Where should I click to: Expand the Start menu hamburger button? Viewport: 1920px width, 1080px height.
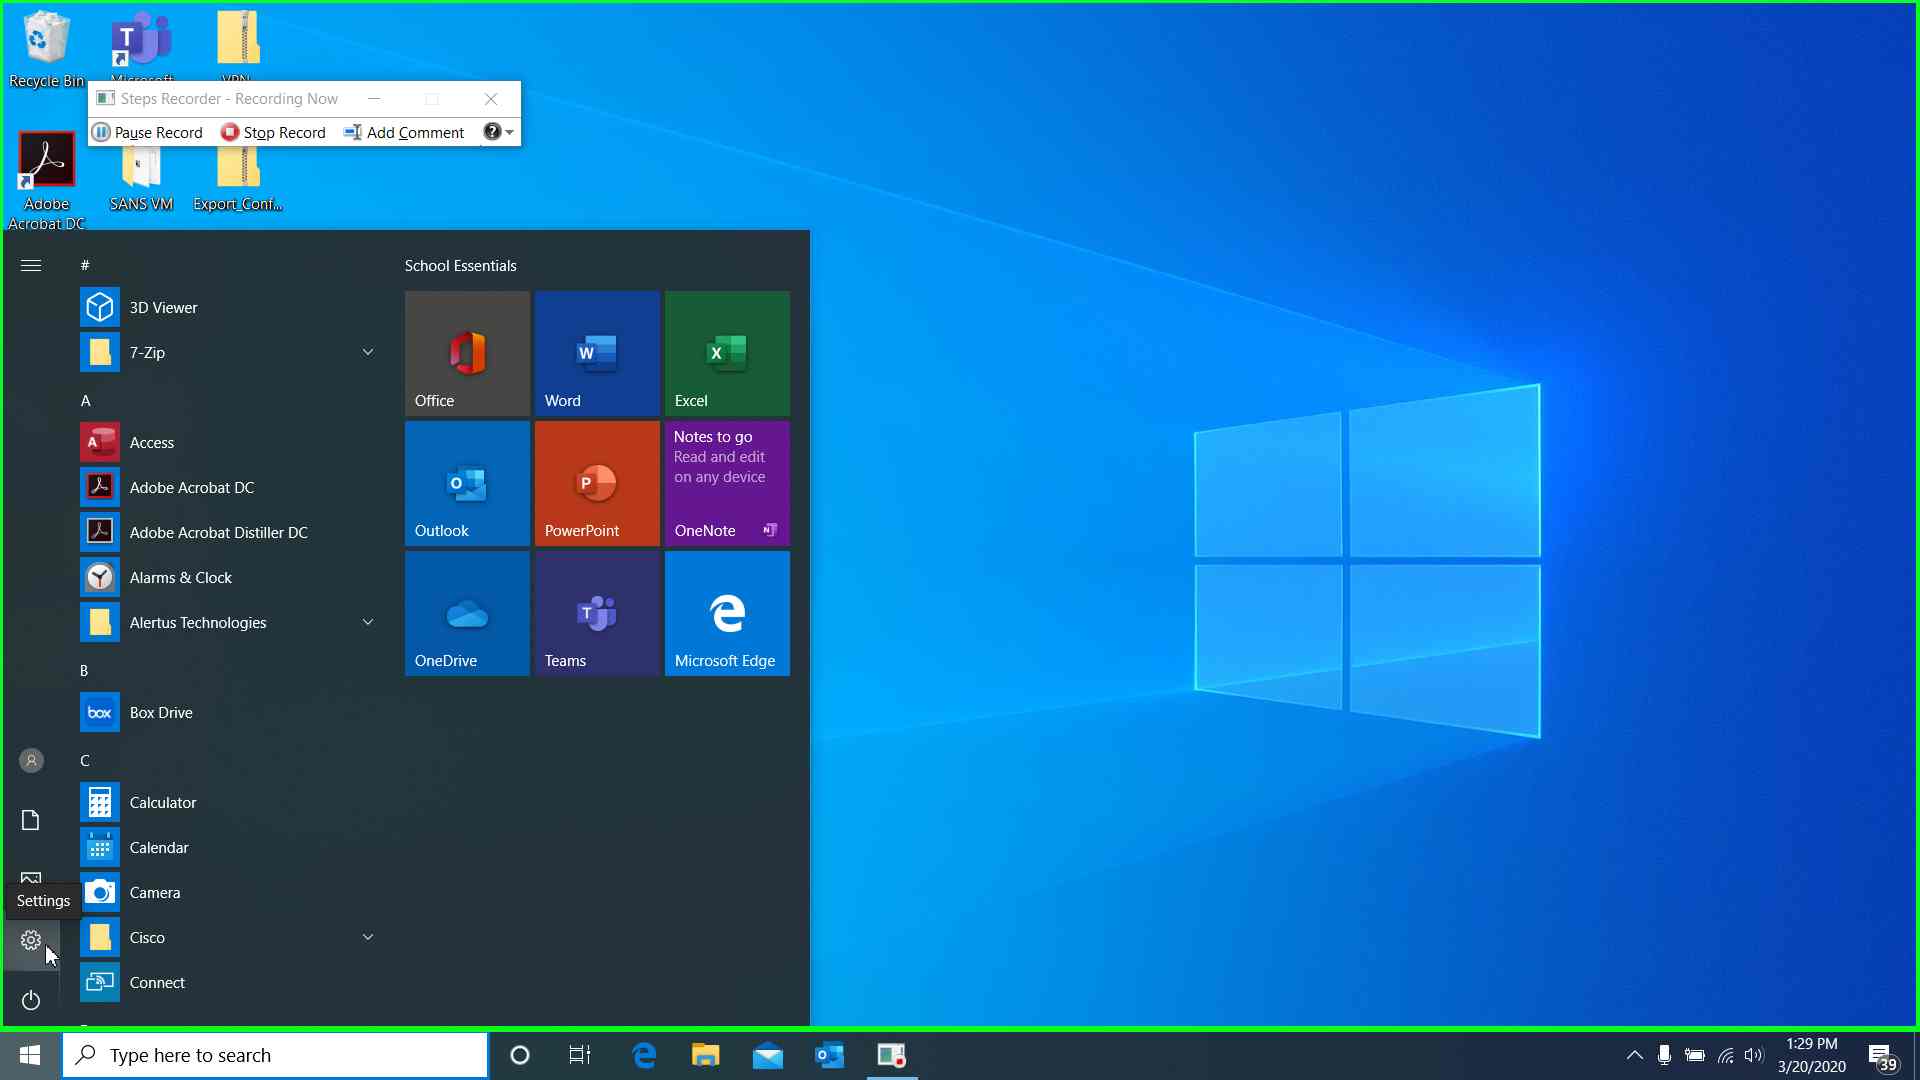31,265
